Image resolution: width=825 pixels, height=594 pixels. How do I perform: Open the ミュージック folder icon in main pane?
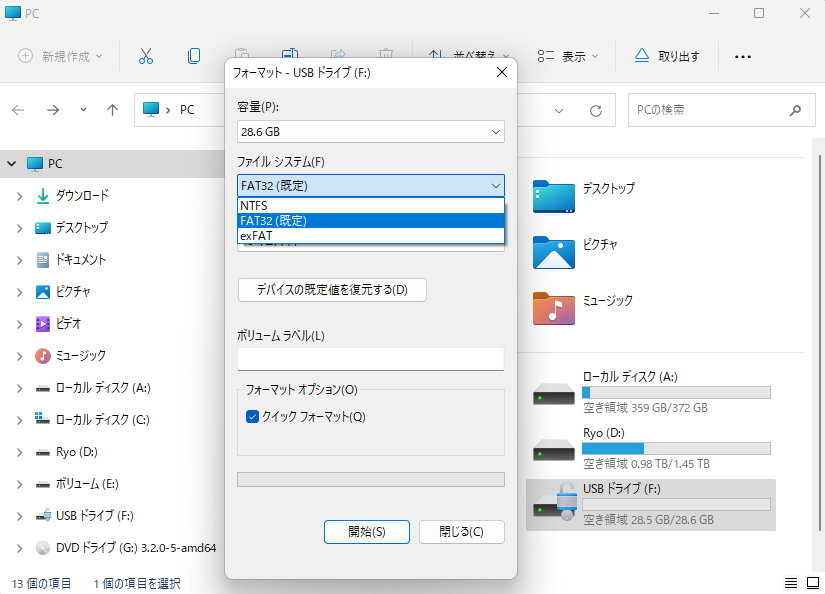(x=553, y=308)
